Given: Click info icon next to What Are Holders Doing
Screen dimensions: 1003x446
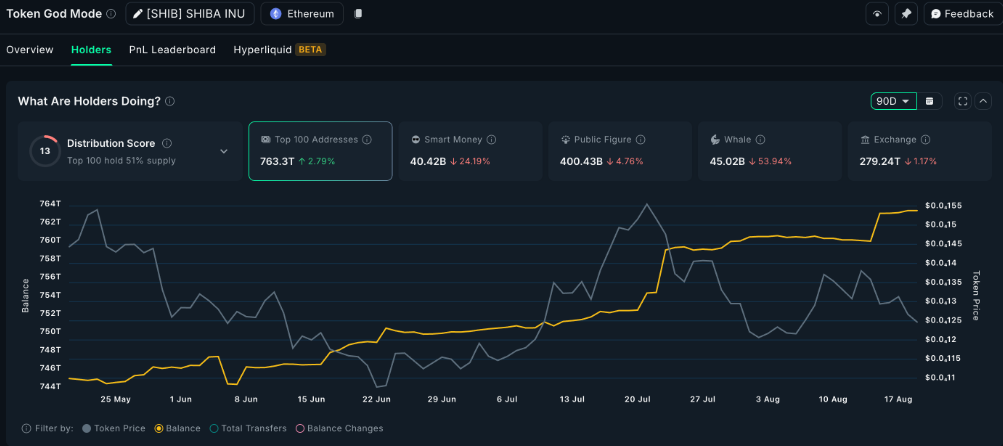Looking at the screenshot, I should 170,101.
